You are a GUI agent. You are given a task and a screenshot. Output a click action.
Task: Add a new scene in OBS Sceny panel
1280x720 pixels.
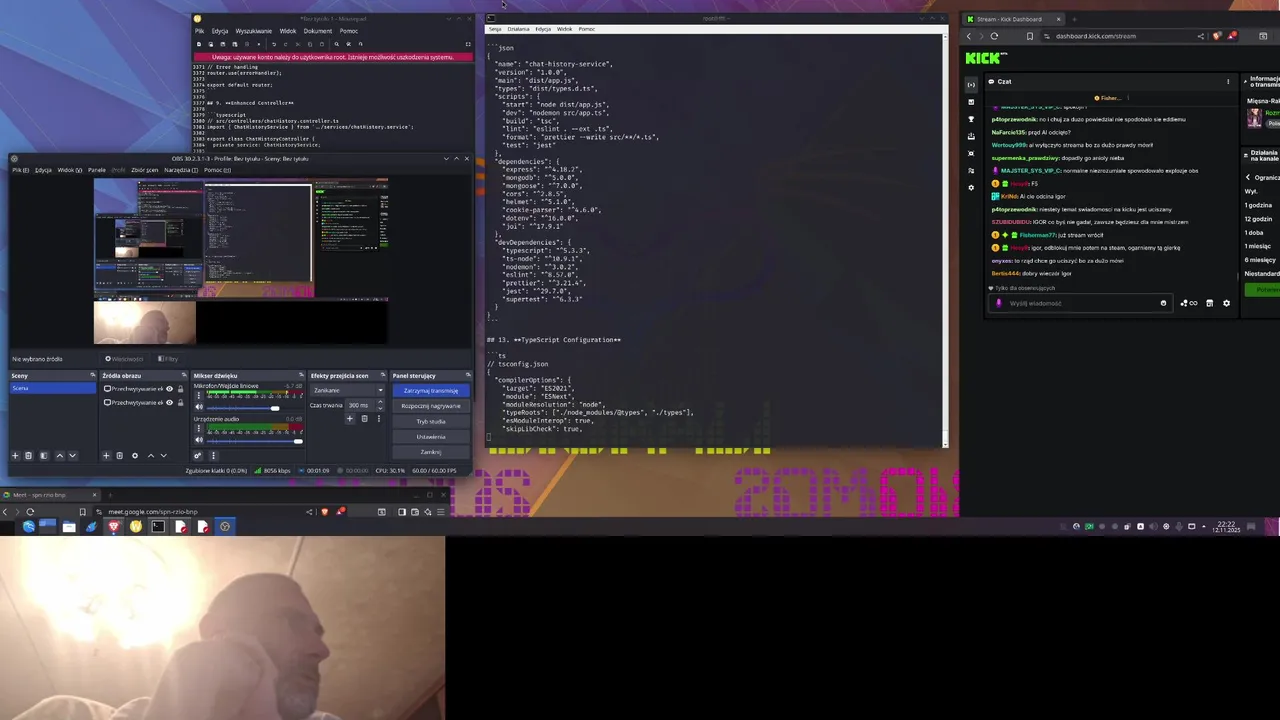(15, 456)
